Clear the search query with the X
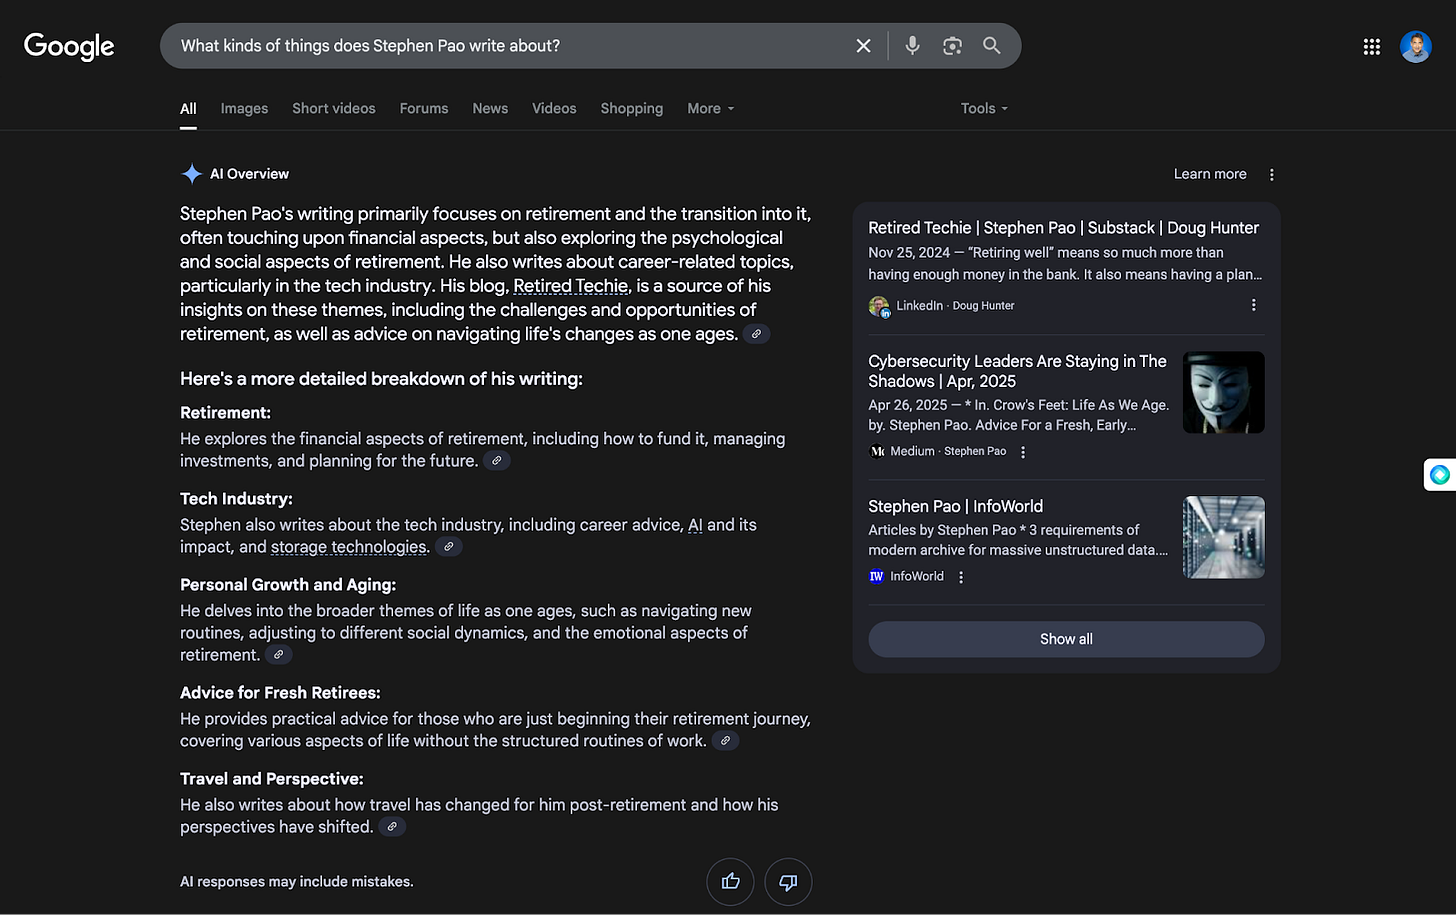 [x=863, y=46]
